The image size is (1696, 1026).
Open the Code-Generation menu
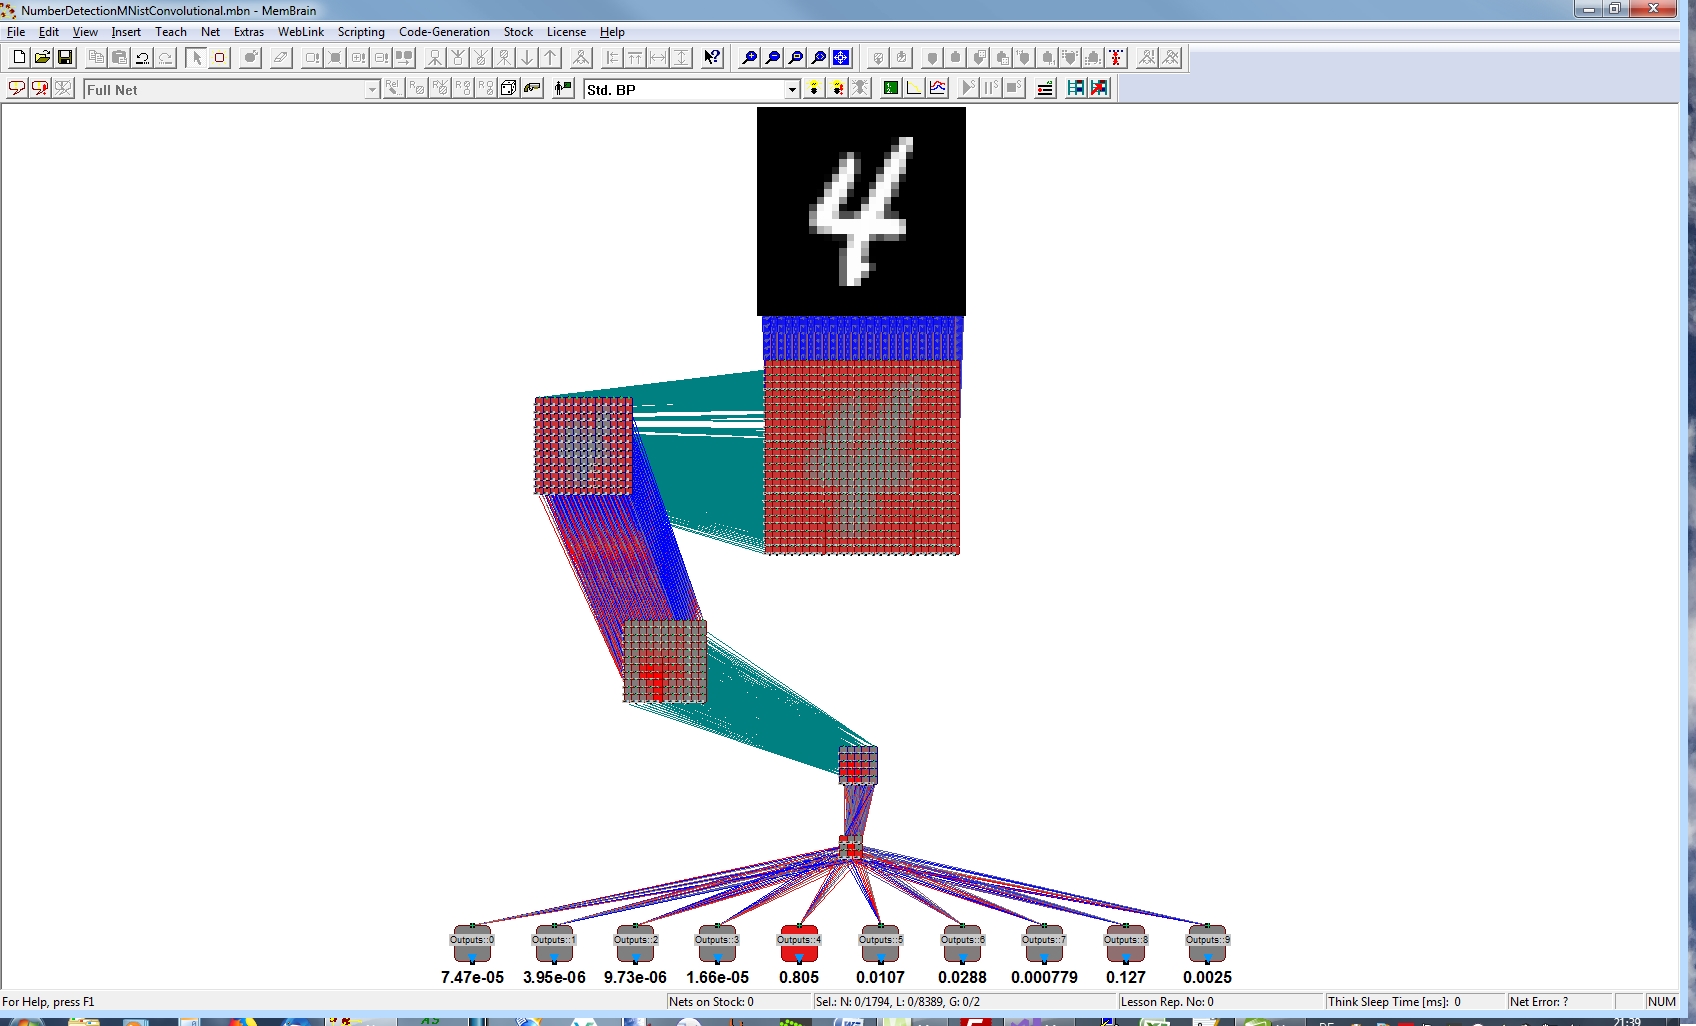click(444, 32)
